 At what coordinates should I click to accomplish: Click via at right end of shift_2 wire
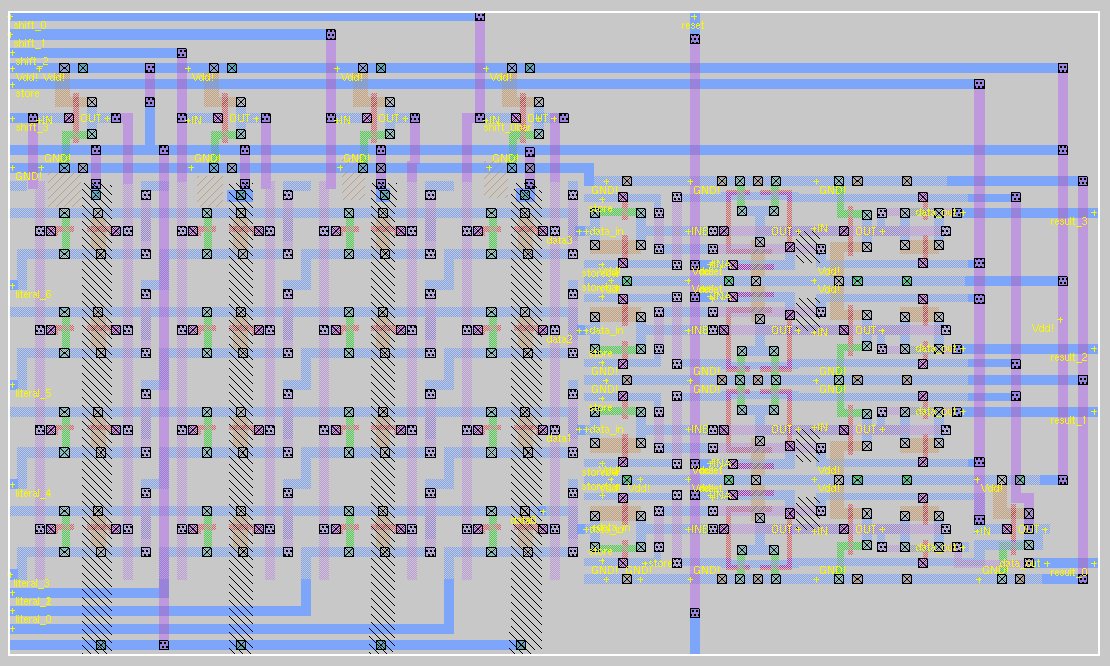pyautogui.click(x=181, y=53)
